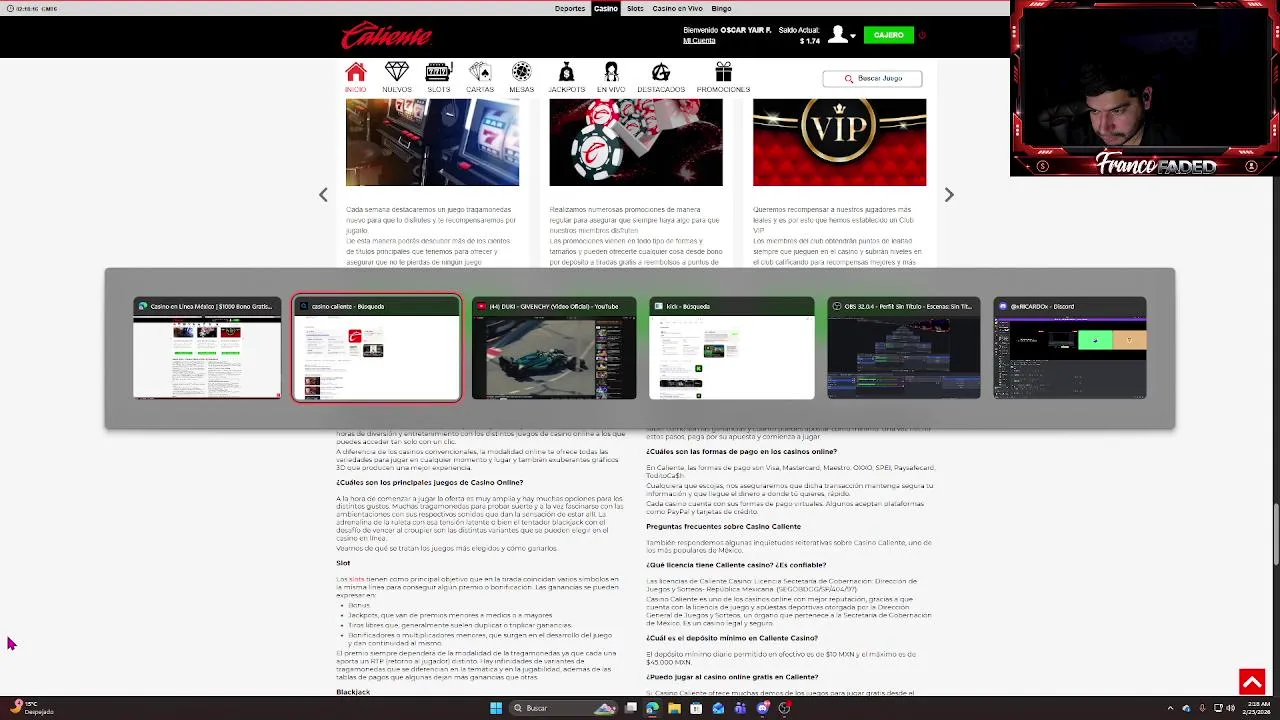Open Microsoft Edge from the taskbar

pyautogui.click(x=652, y=708)
